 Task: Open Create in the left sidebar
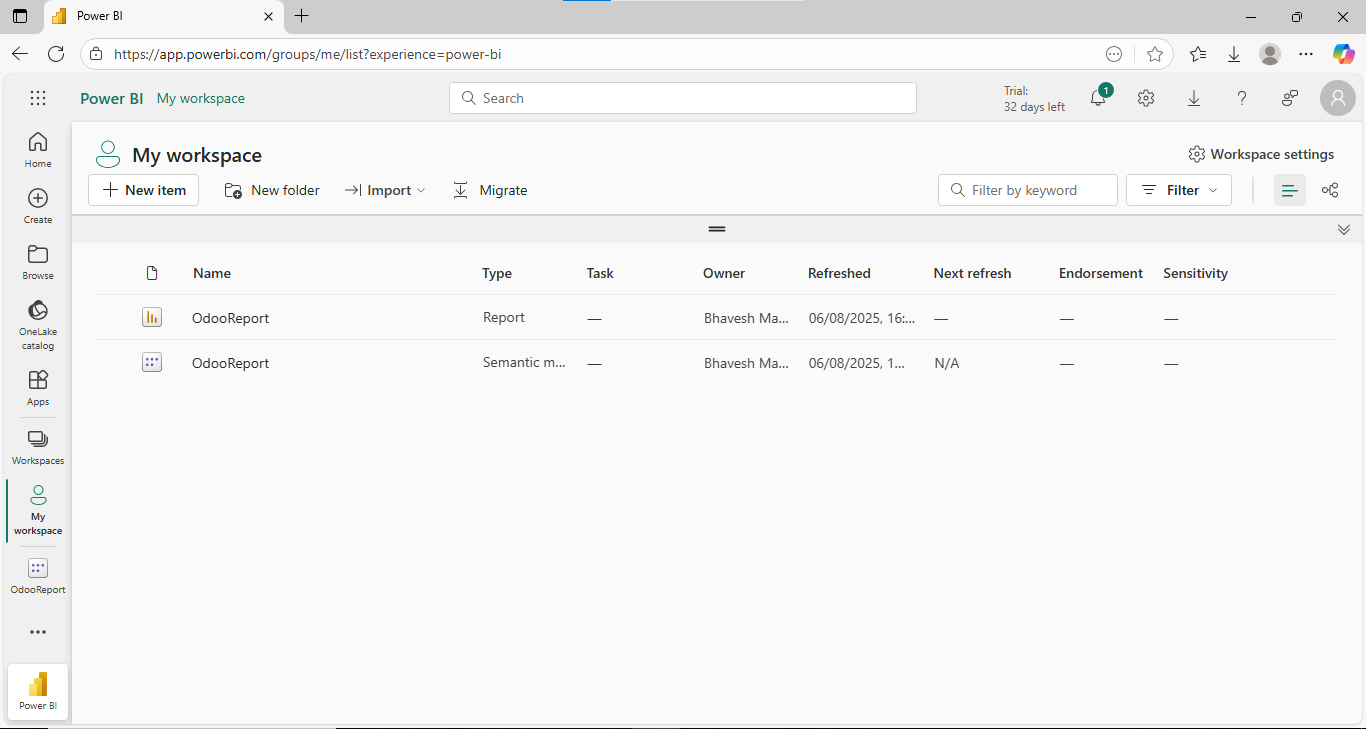(38, 205)
